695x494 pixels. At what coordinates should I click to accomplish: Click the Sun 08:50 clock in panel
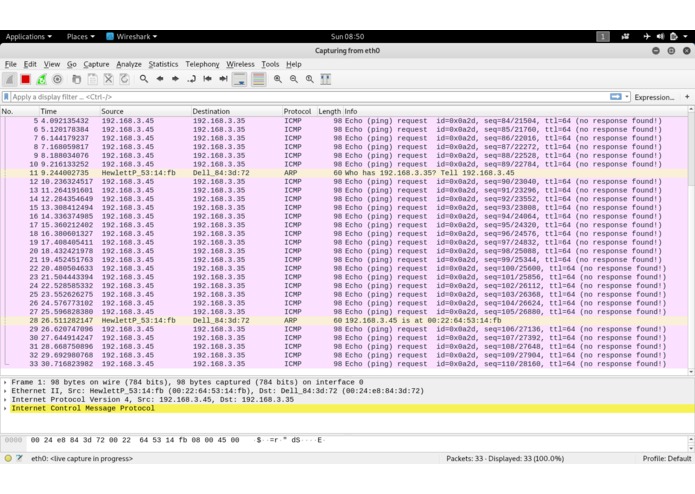point(348,36)
